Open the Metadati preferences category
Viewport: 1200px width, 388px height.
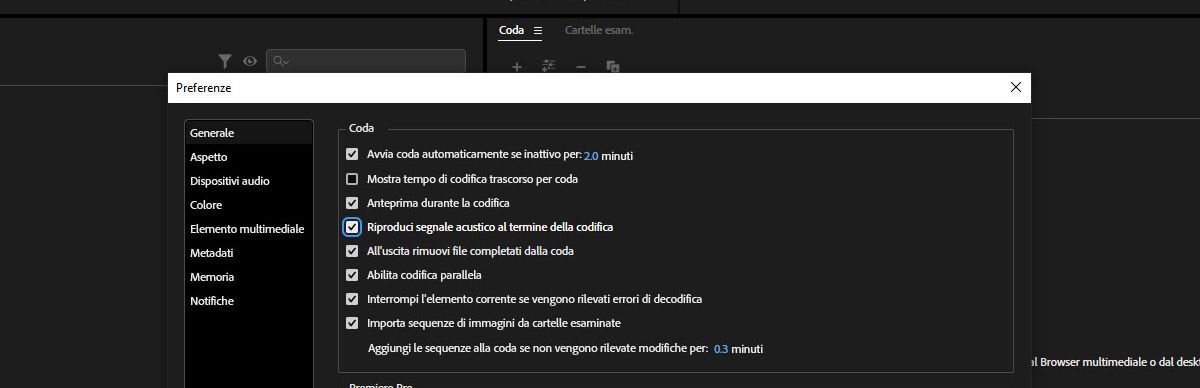pos(249,253)
